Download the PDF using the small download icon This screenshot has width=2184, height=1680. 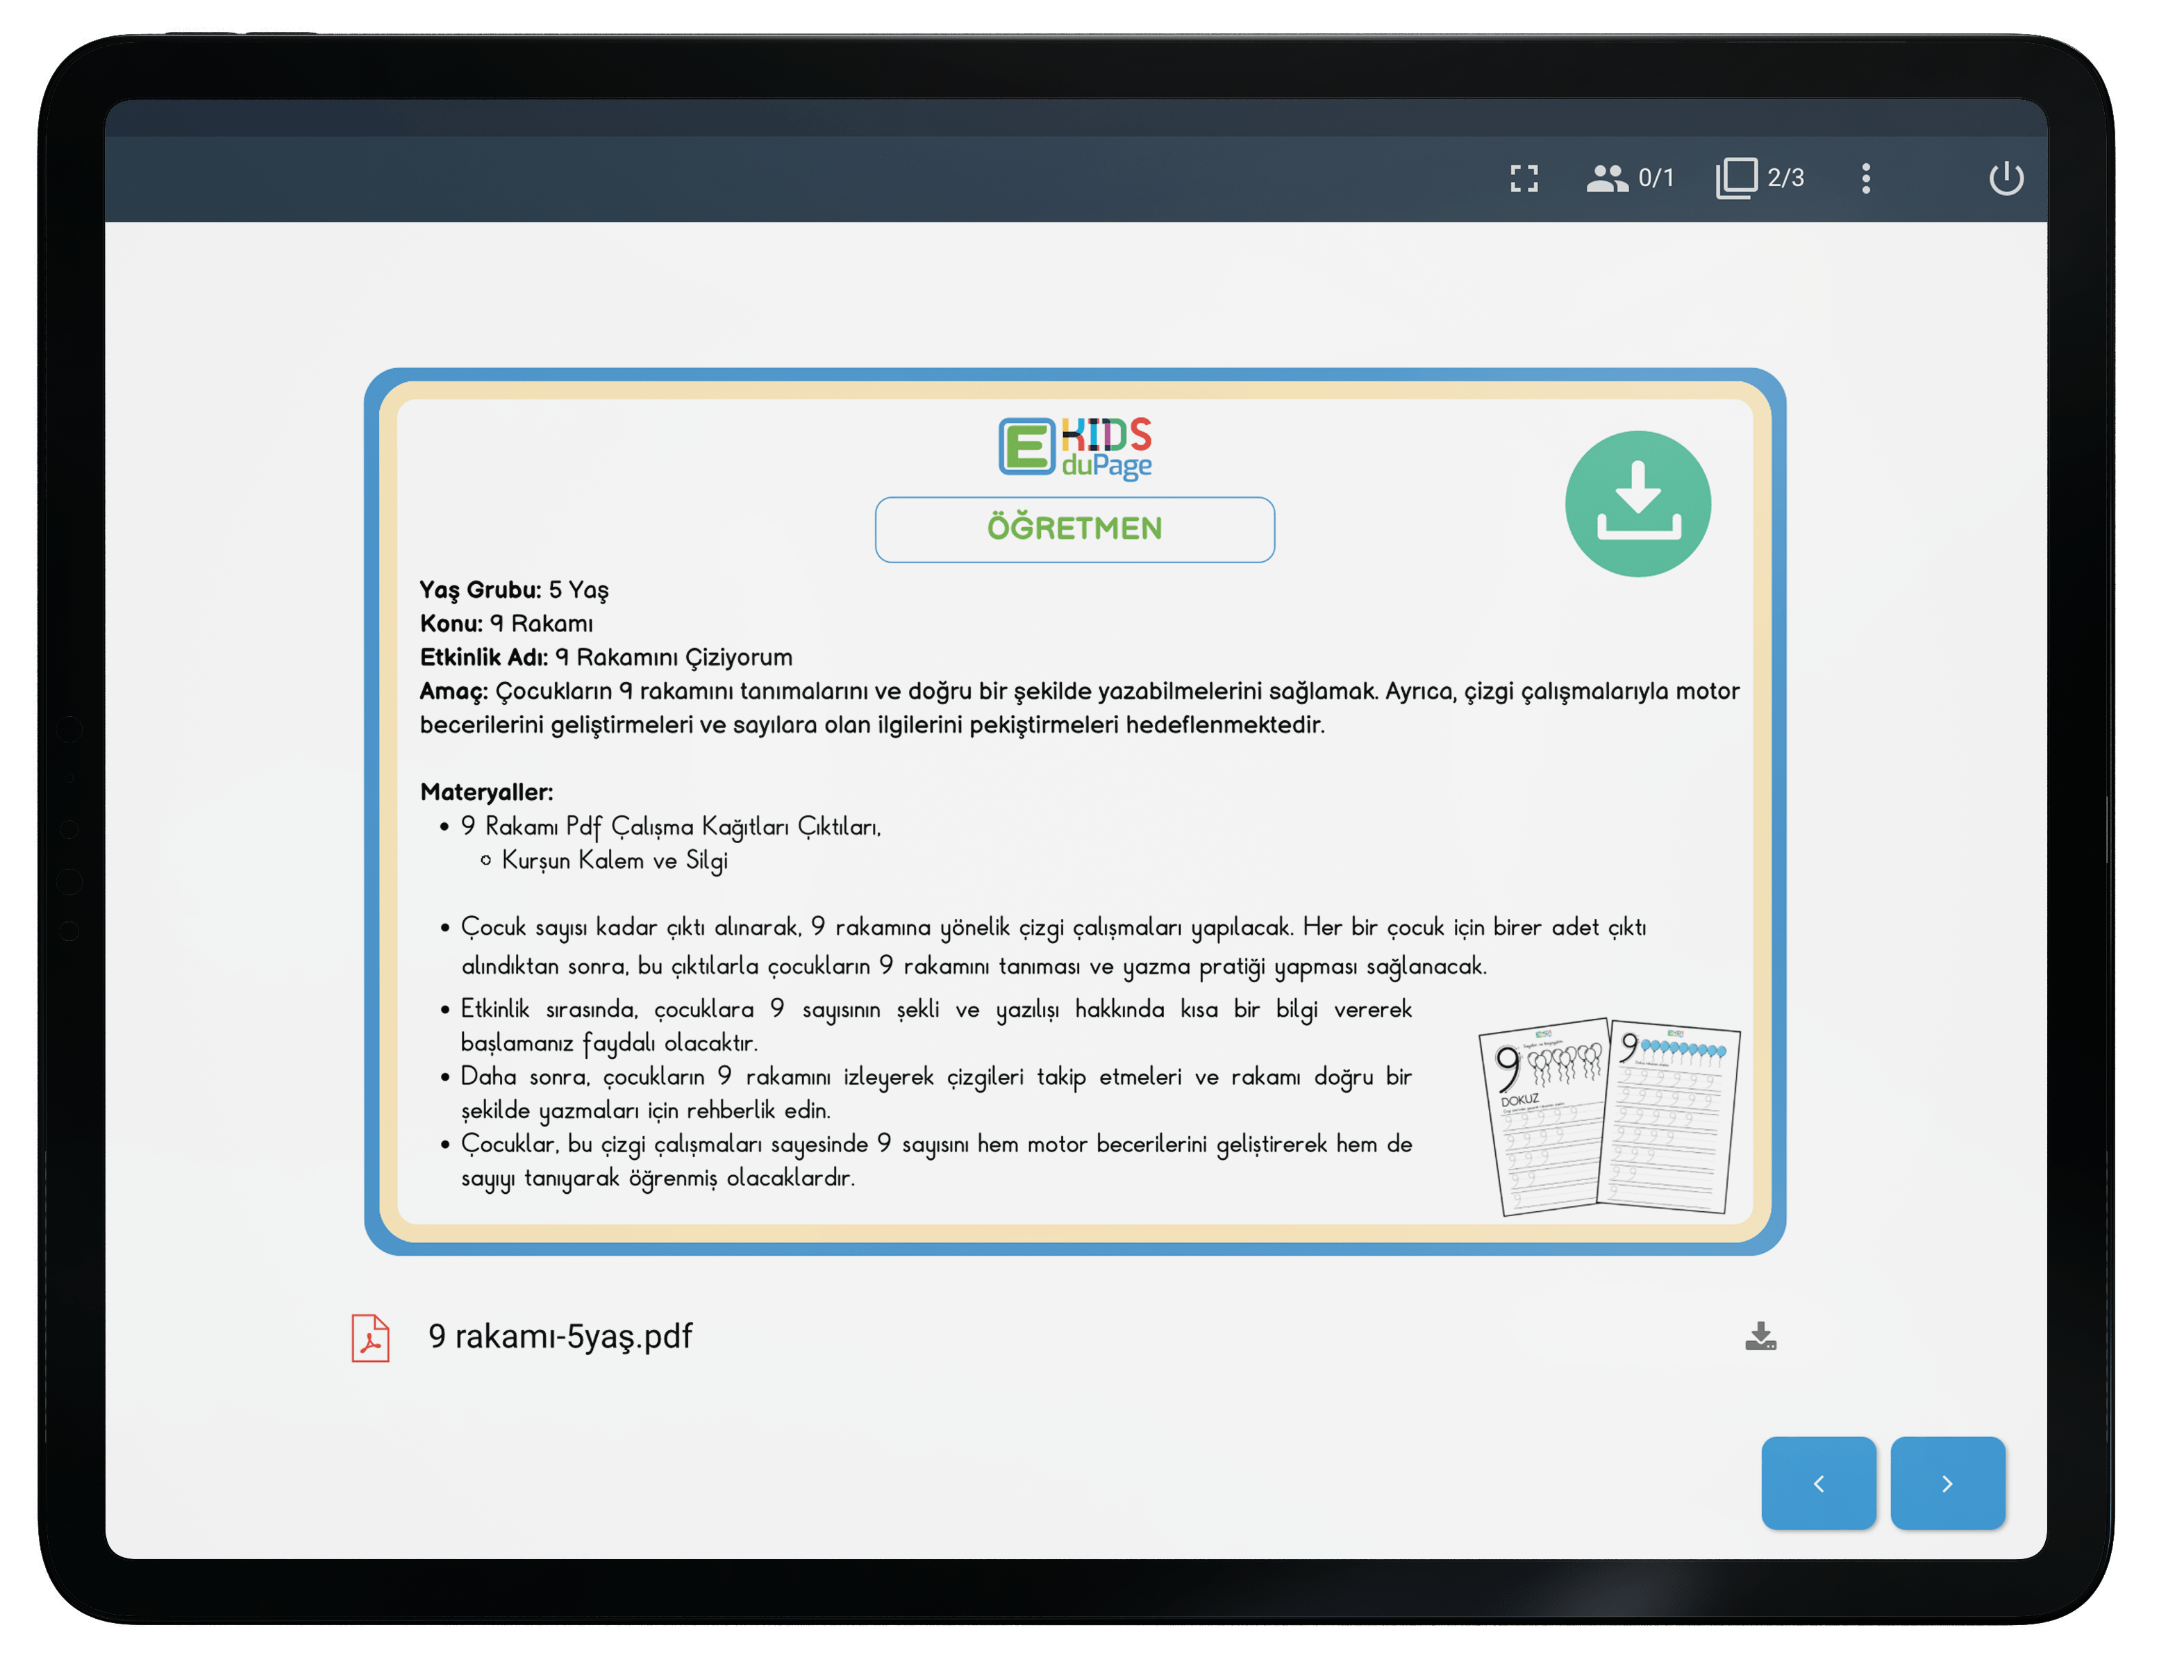click(x=1760, y=1336)
